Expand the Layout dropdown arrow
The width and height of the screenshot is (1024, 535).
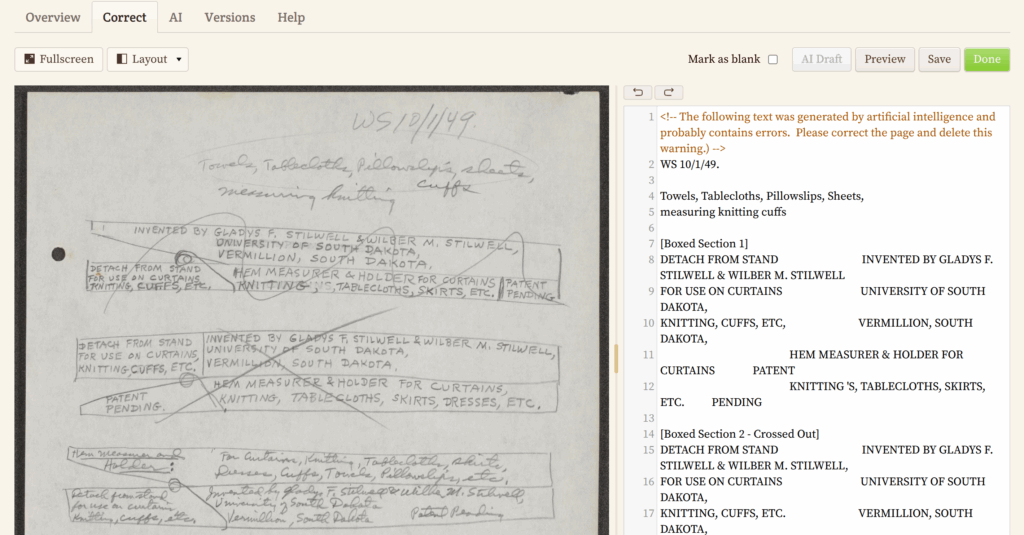(x=179, y=59)
